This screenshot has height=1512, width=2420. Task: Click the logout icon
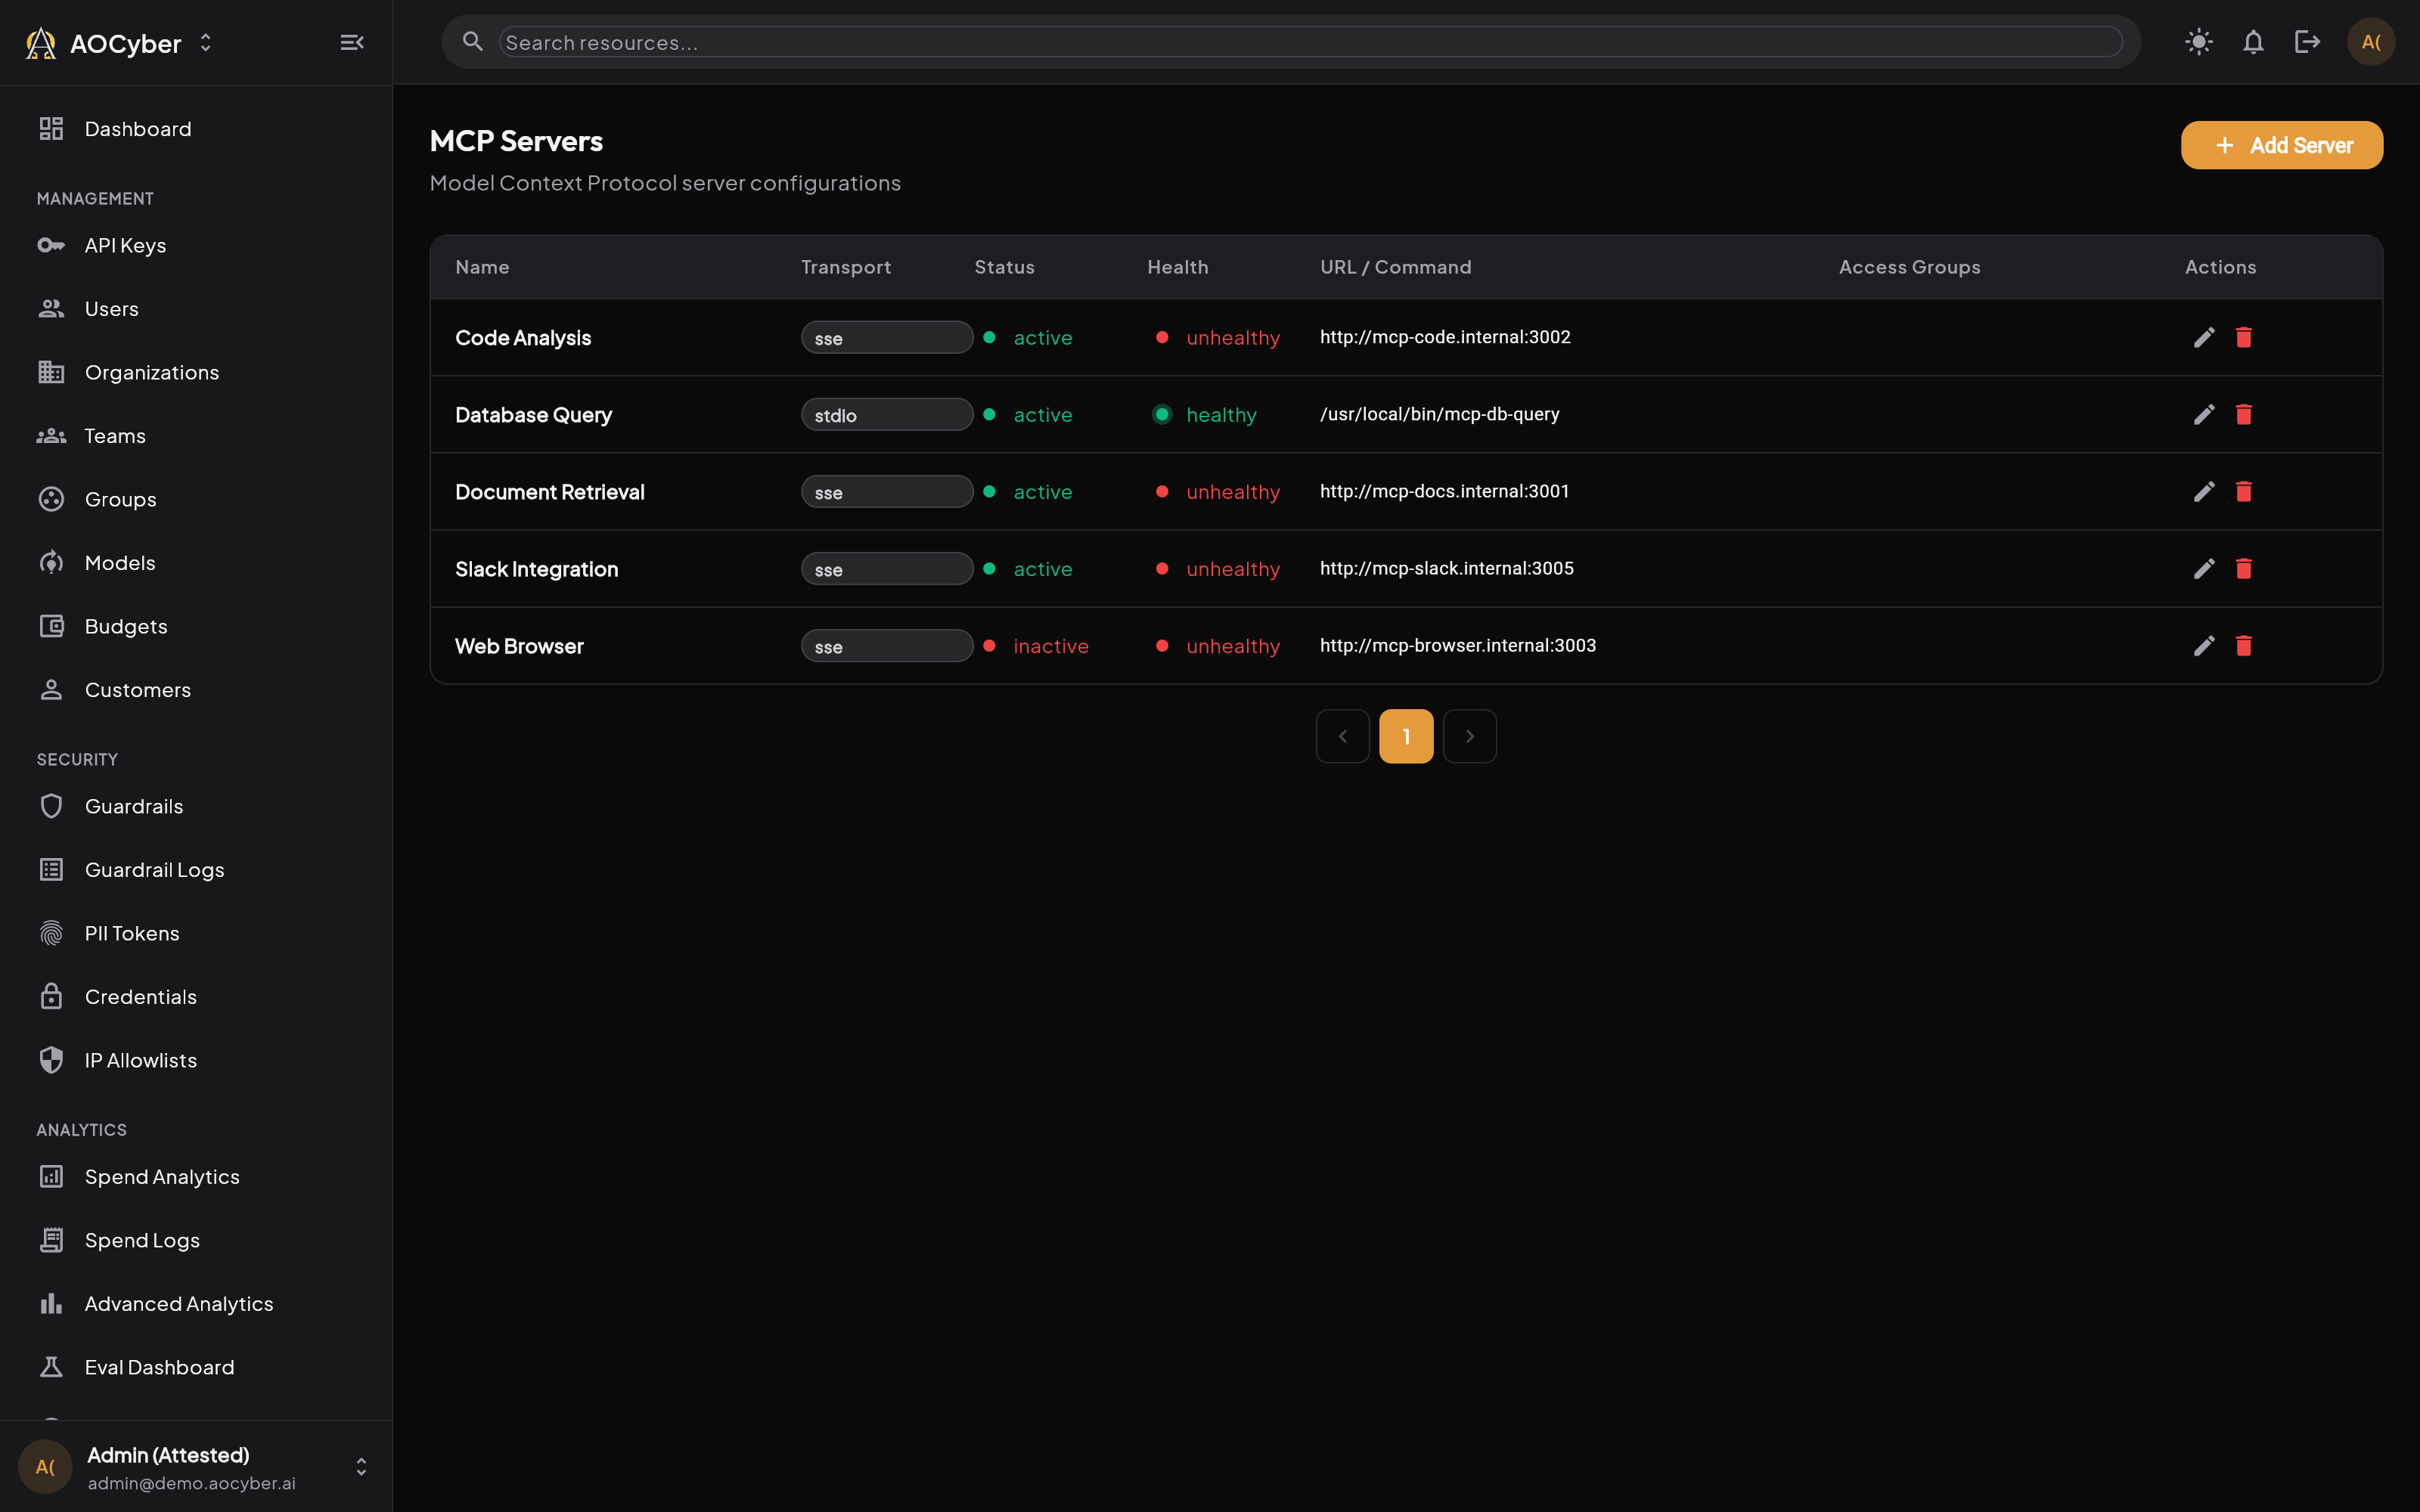coord(2308,42)
